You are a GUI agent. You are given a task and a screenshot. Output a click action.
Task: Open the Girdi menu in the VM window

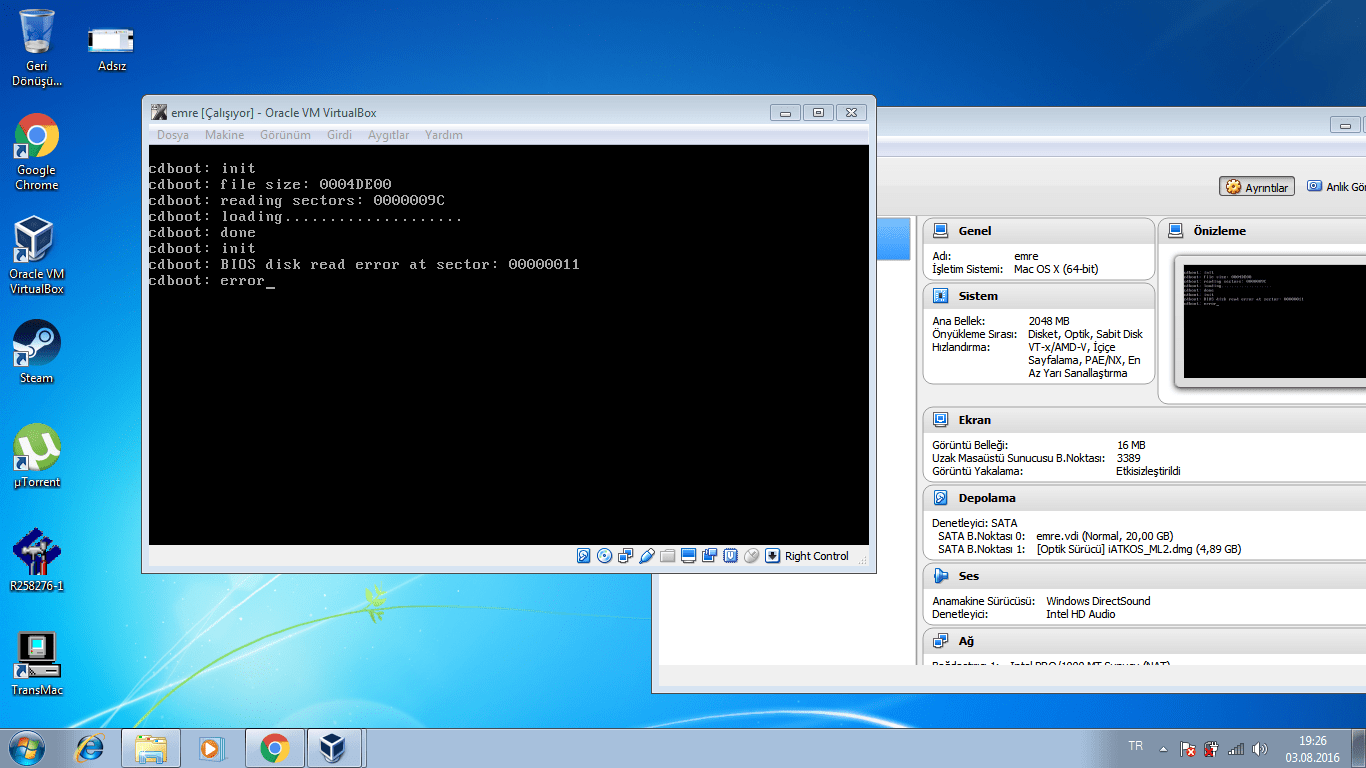(x=339, y=135)
